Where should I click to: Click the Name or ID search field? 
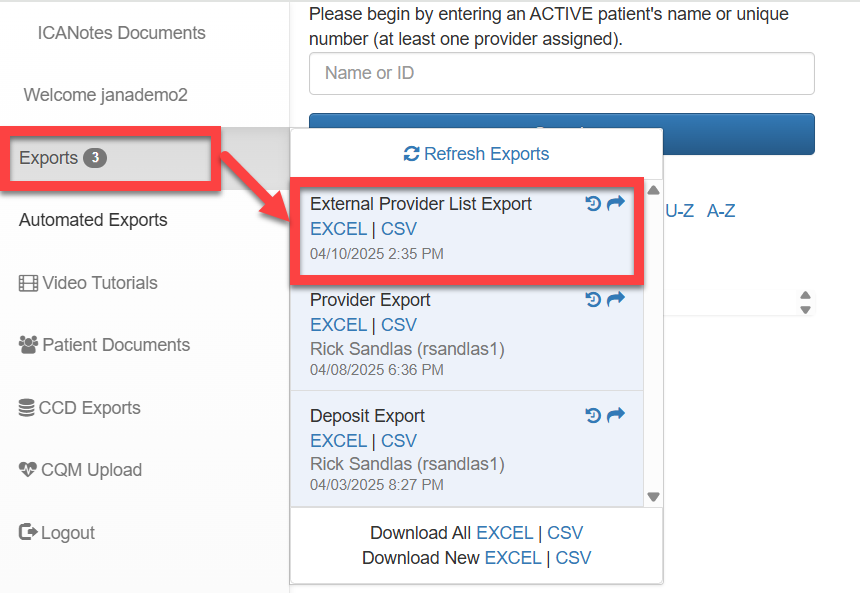[562, 73]
